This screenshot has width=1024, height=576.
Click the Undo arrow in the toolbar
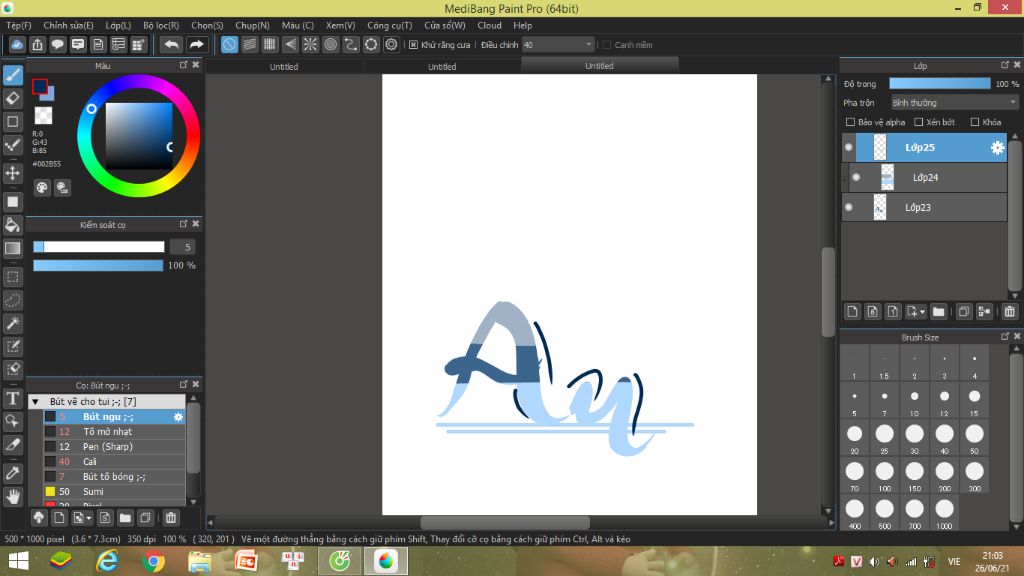click(x=172, y=44)
